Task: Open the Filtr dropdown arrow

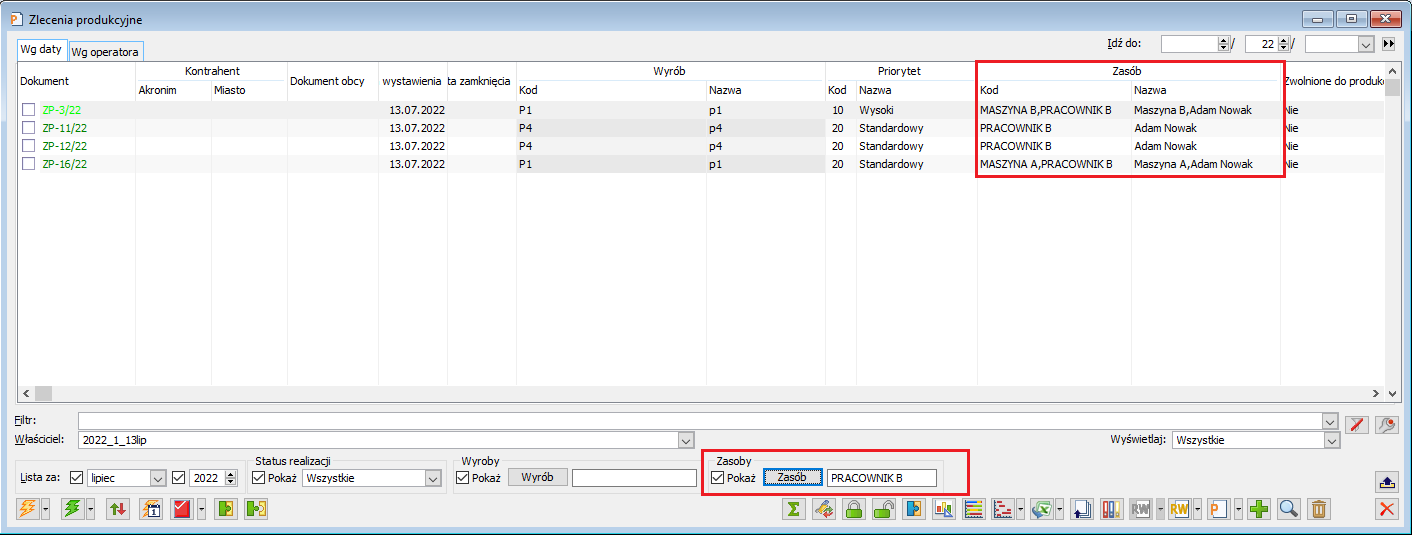Action: click(1330, 421)
